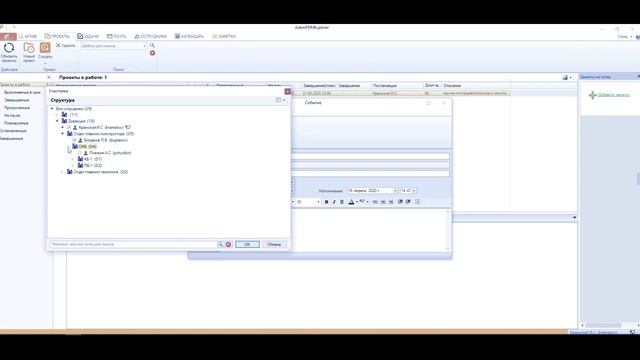Image resolution: width=640 pixels, height=360 pixels.
Task: Open the font size dropdown in editor
Action: [x=318, y=202]
